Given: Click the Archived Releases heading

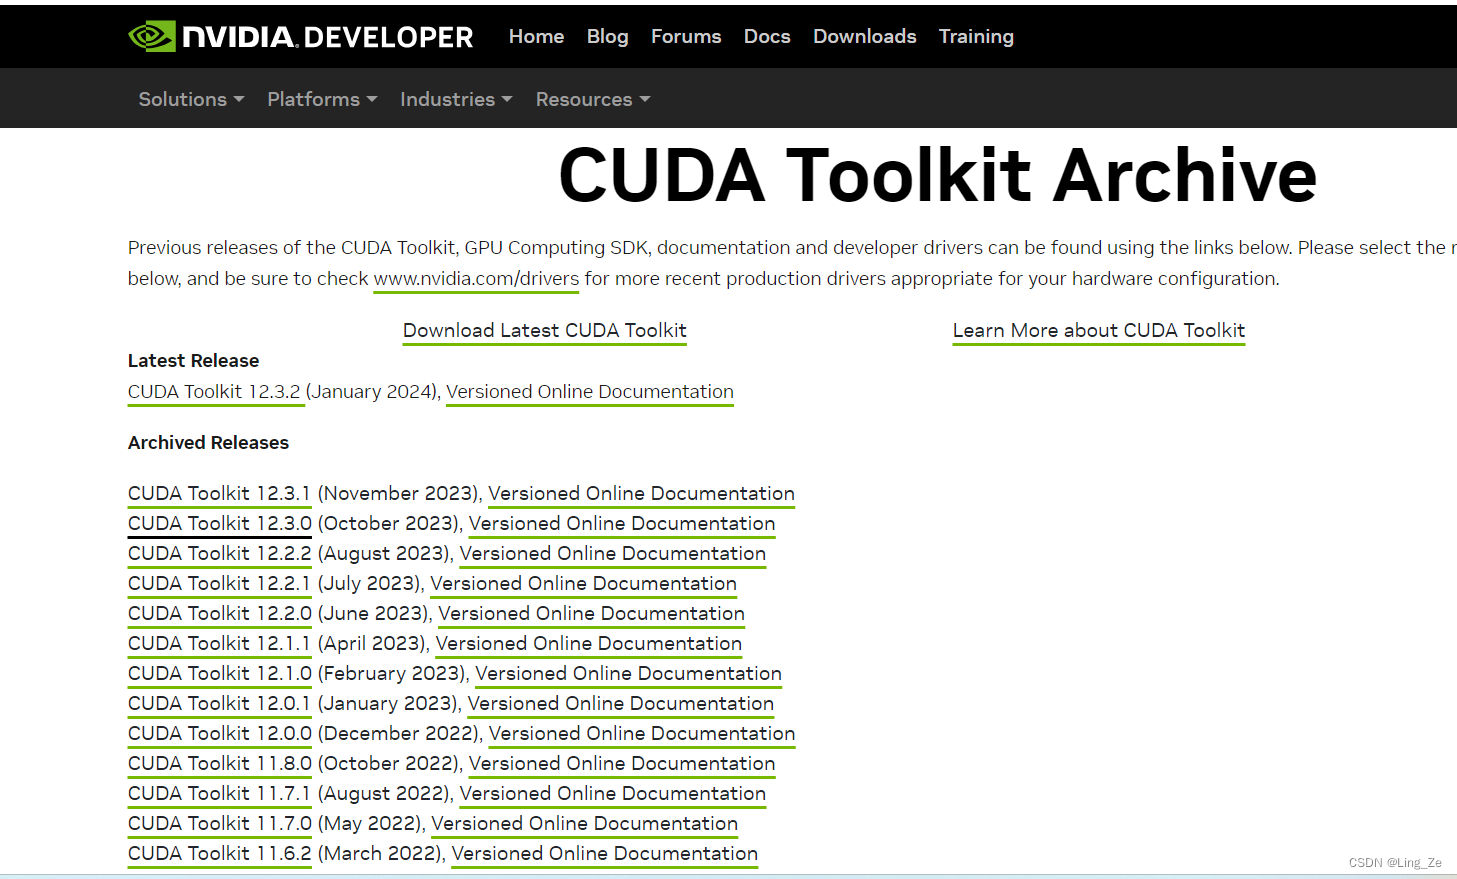Looking at the screenshot, I should pos(208,443).
